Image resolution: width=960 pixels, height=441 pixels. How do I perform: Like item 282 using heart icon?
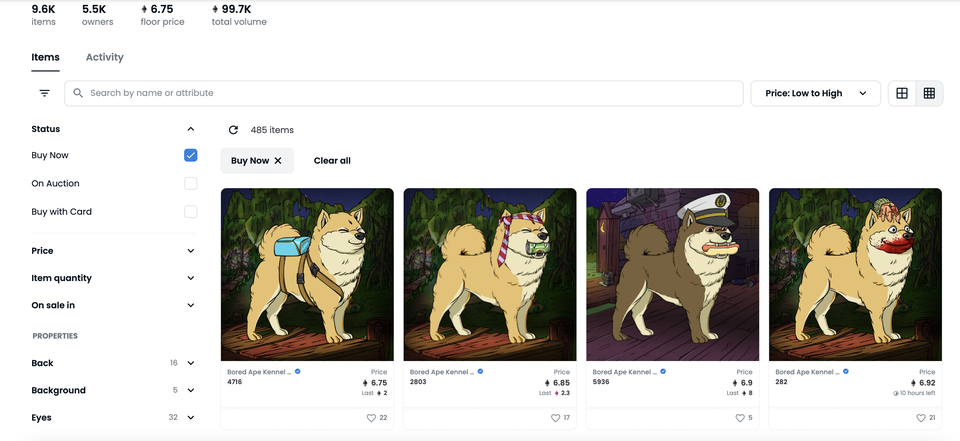tap(920, 418)
